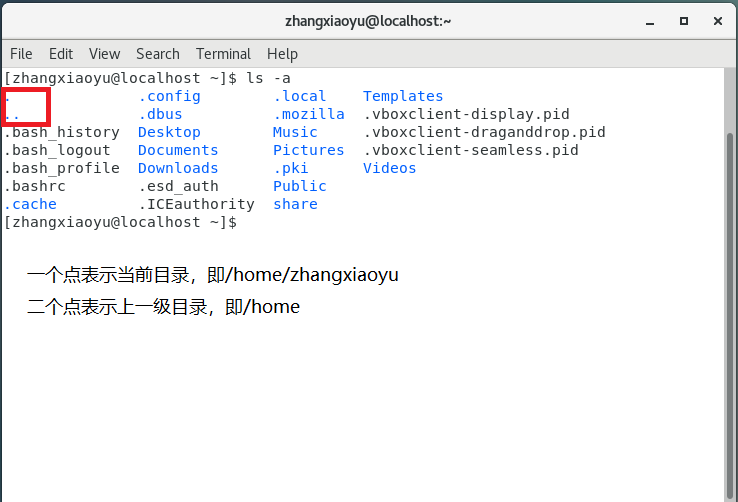Screen dimensions: 738x502
Task: Click the Videos directory entry
Action: point(389,168)
